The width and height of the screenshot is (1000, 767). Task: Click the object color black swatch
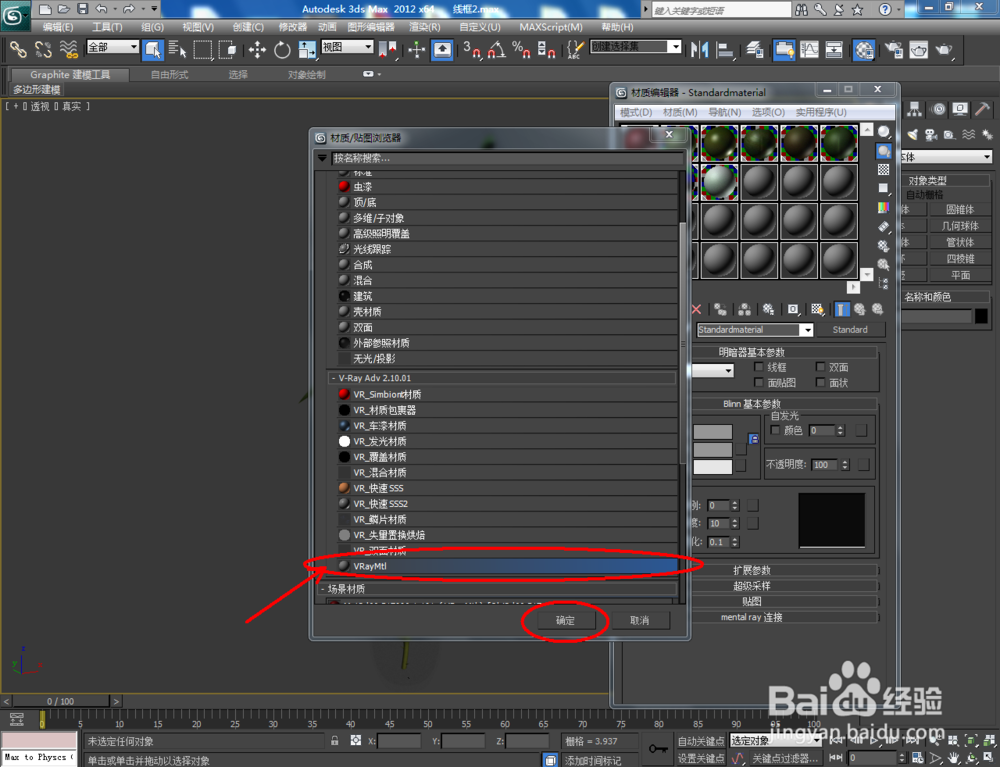982,316
